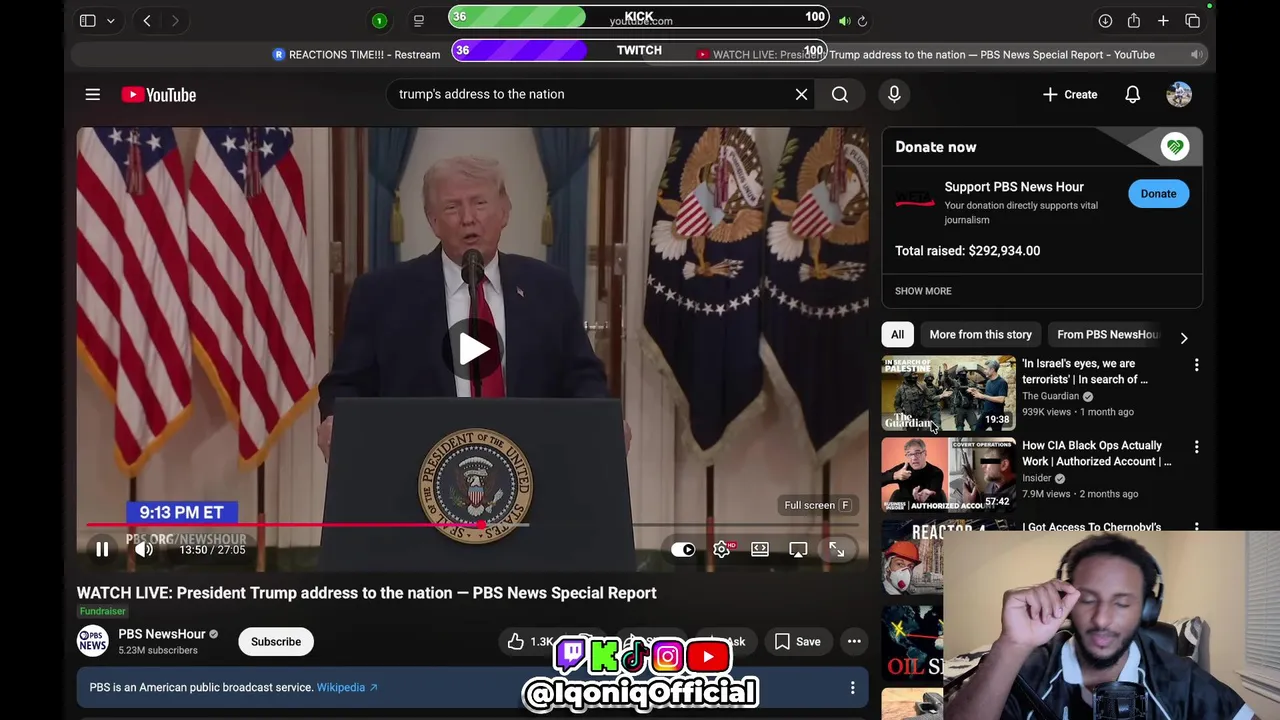
Task: Enter full screen mode
Action: (x=837, y=549)
